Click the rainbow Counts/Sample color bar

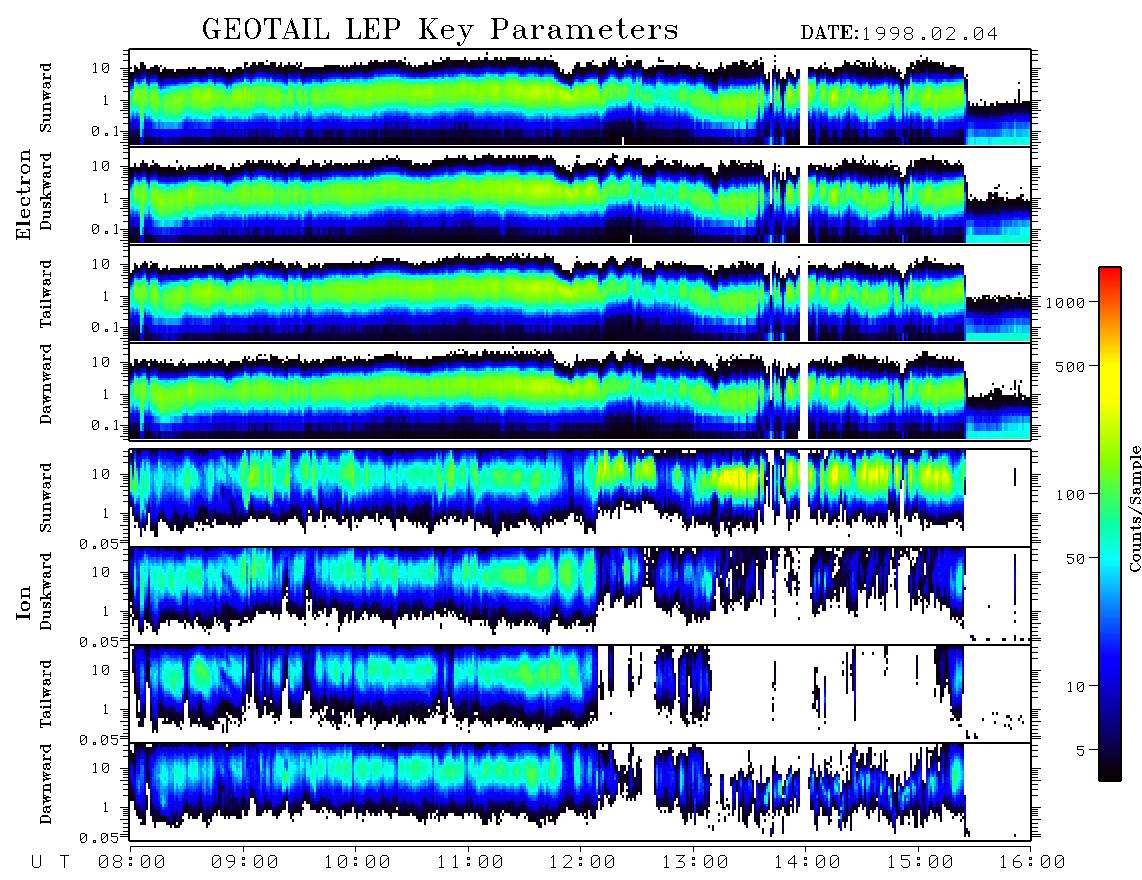point(1110,524)
